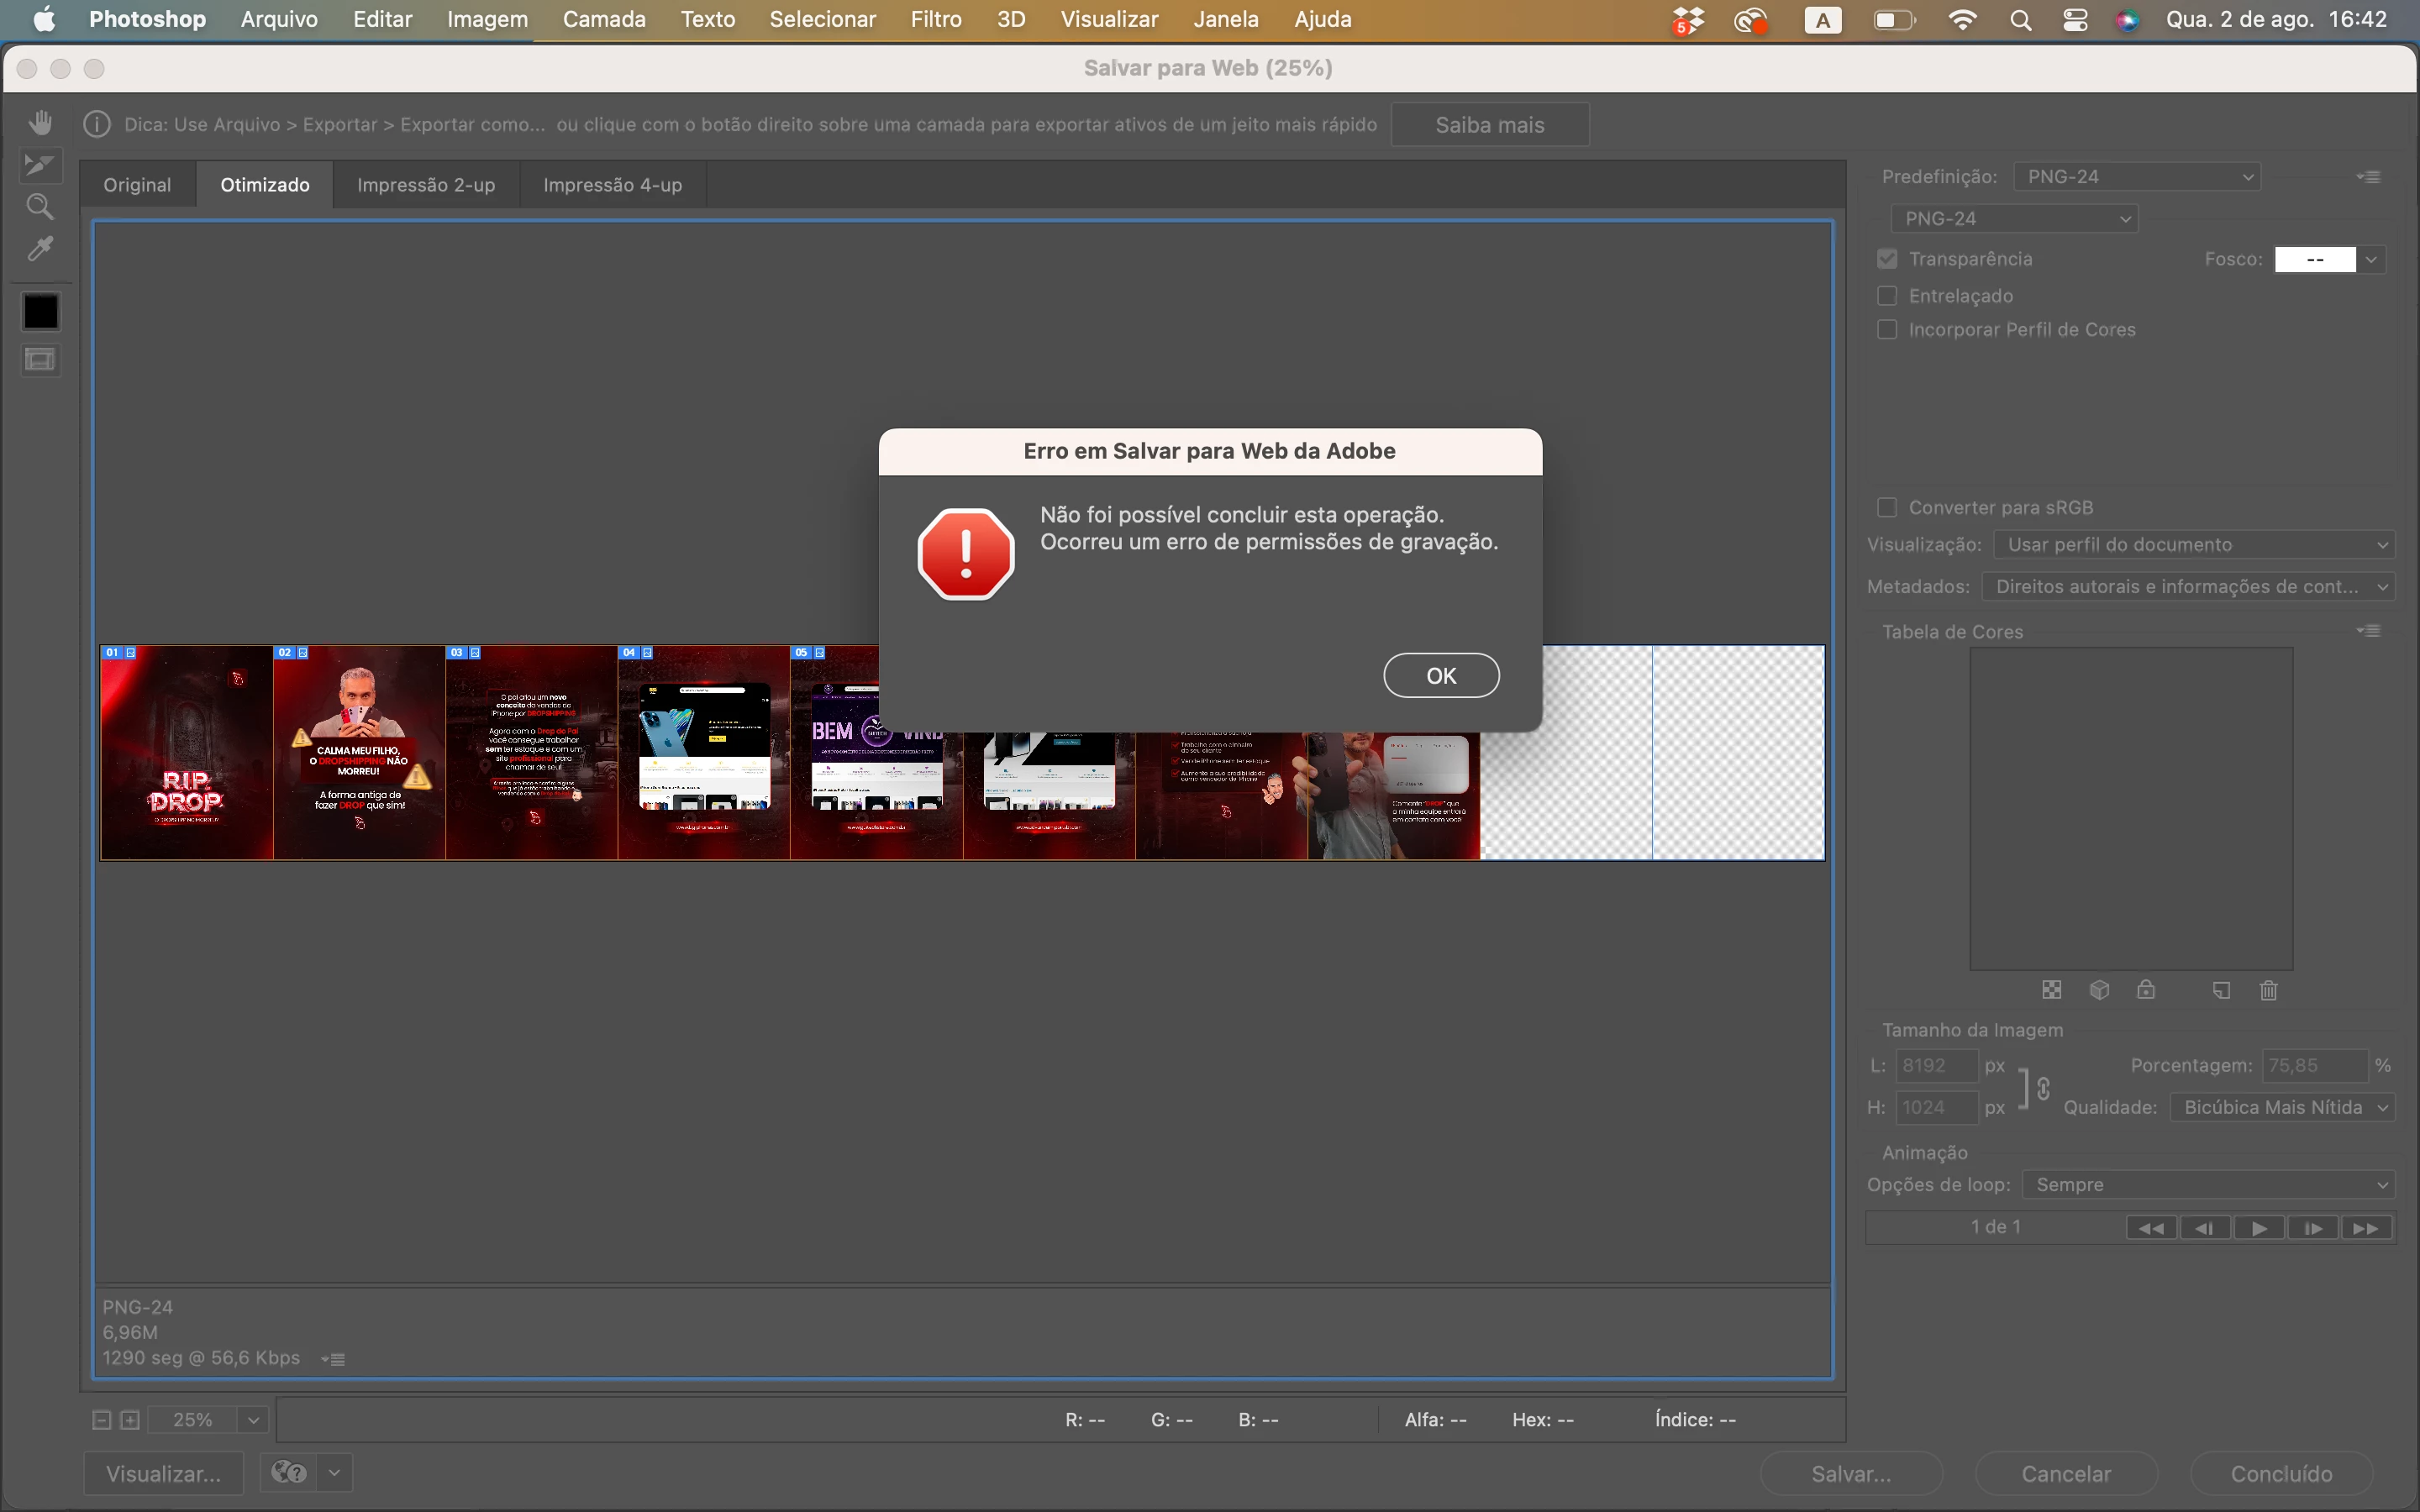
Task: Enable the Entrelaçado checkbox
Action: pyautogui.click(x=1887, y=296)
